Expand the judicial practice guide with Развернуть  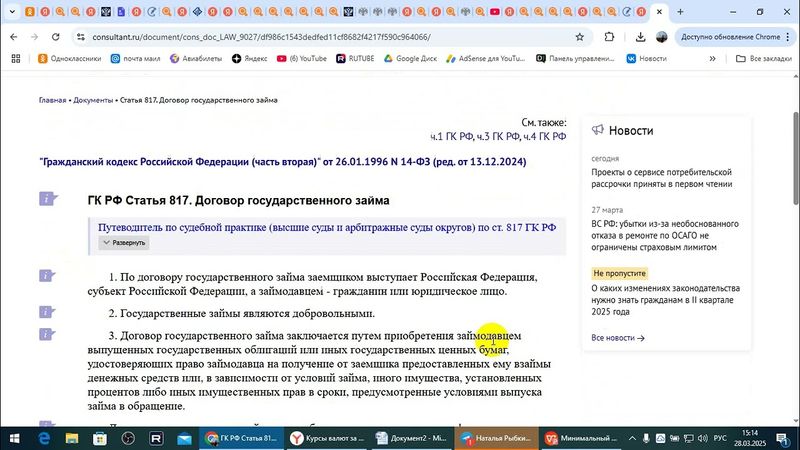point(124,243)
